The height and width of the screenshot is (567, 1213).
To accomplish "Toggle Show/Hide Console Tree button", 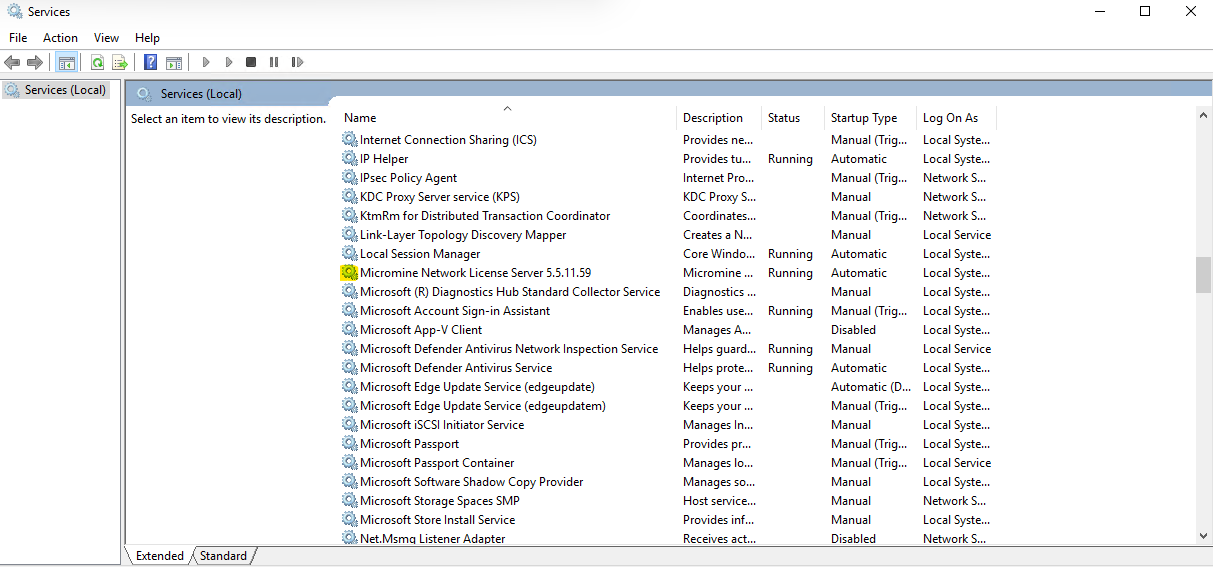I will click(66, 62).
